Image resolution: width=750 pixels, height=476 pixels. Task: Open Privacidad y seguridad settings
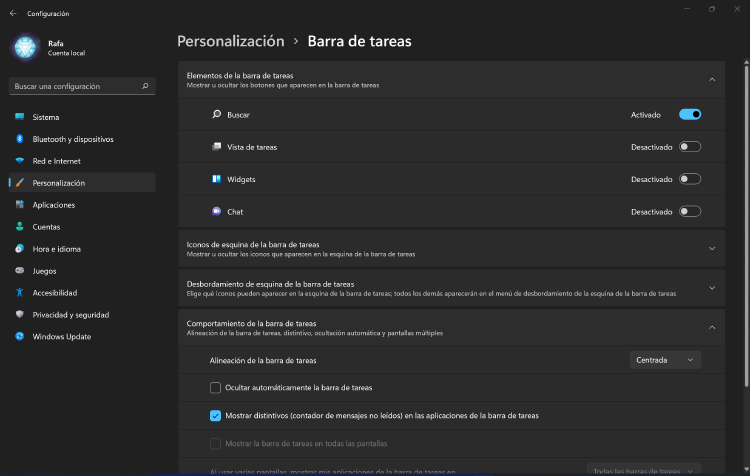[x=82, y=314]
